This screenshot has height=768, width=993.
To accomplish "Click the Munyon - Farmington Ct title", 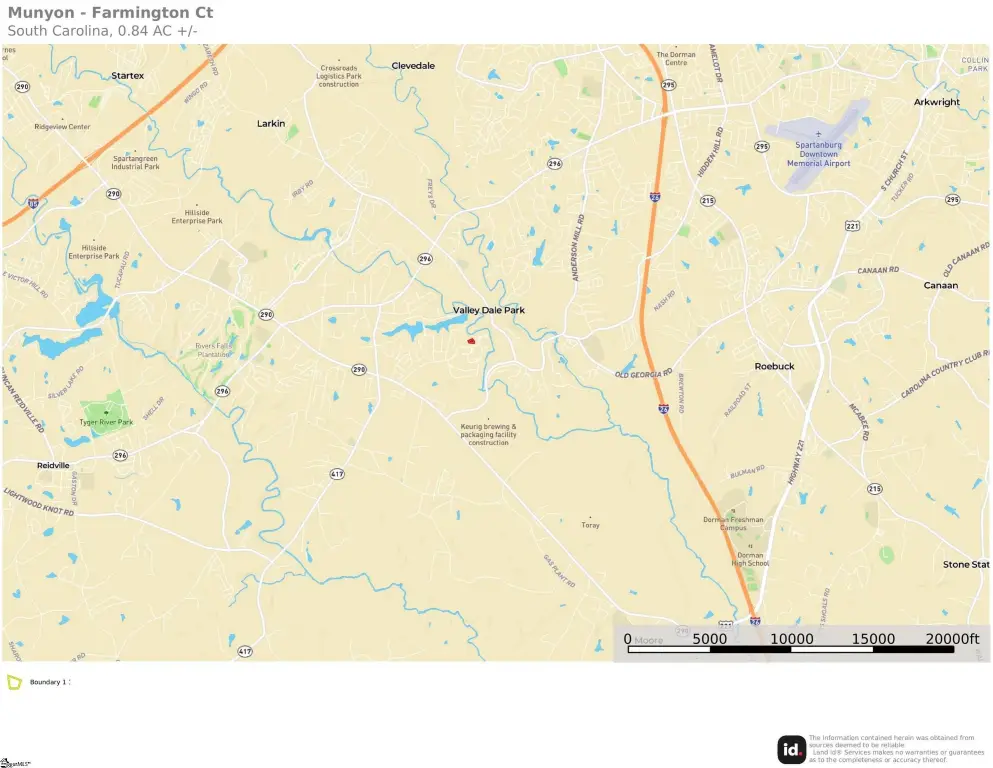I will 110,13.
